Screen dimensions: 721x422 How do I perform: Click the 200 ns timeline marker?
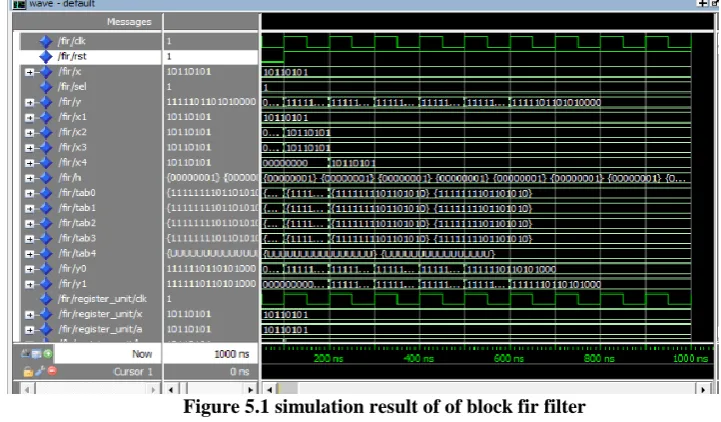(x=328, y=358)
